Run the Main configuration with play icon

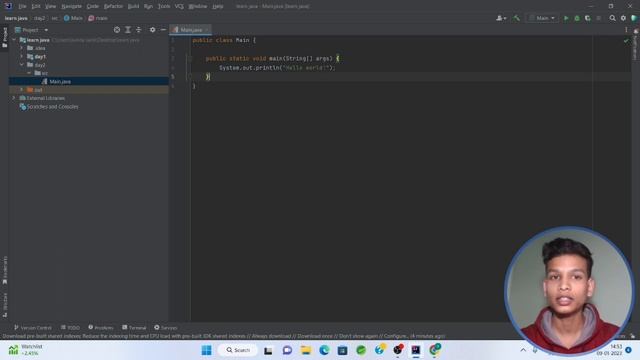point(566,18)
